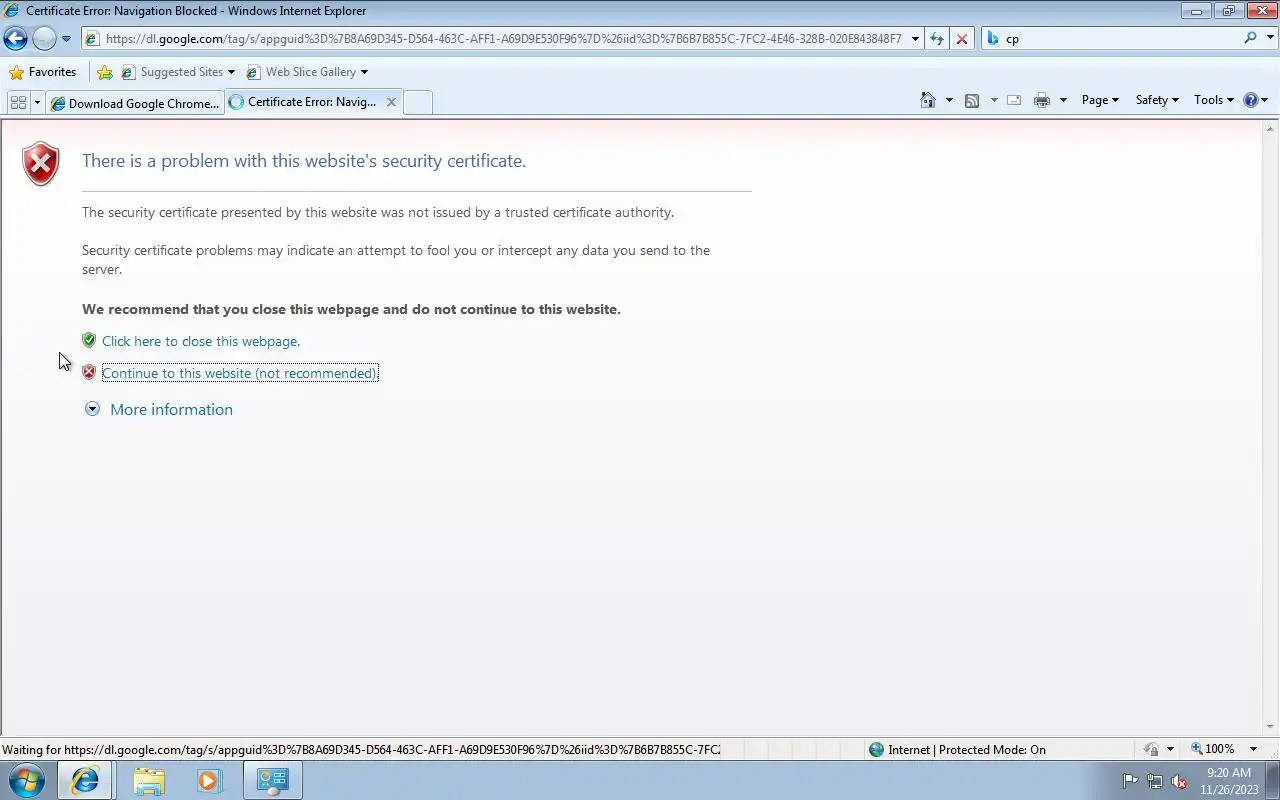Viewport: 1280px width, 800px height.
Task: Click the status bar privacy/popup icon
Action: (1151, 749)
